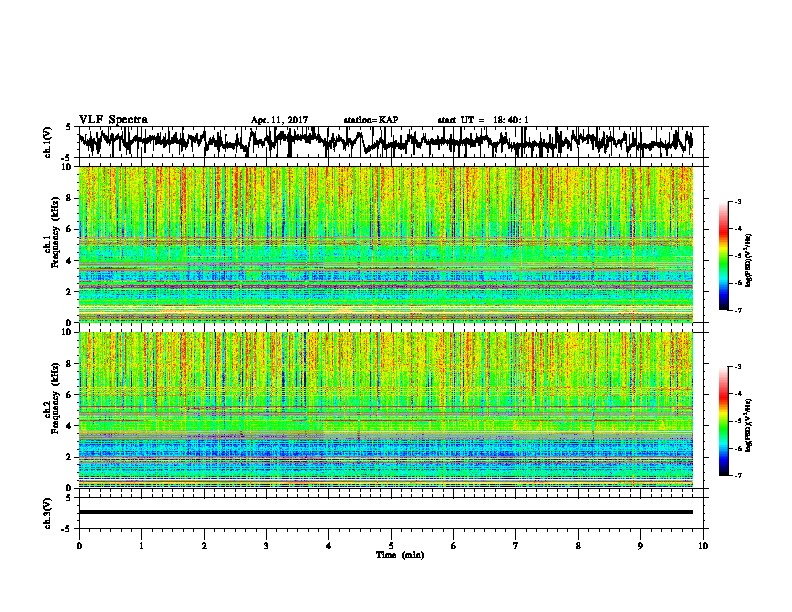Click the "5" tick on the time axis

click(x=391, y=546)
